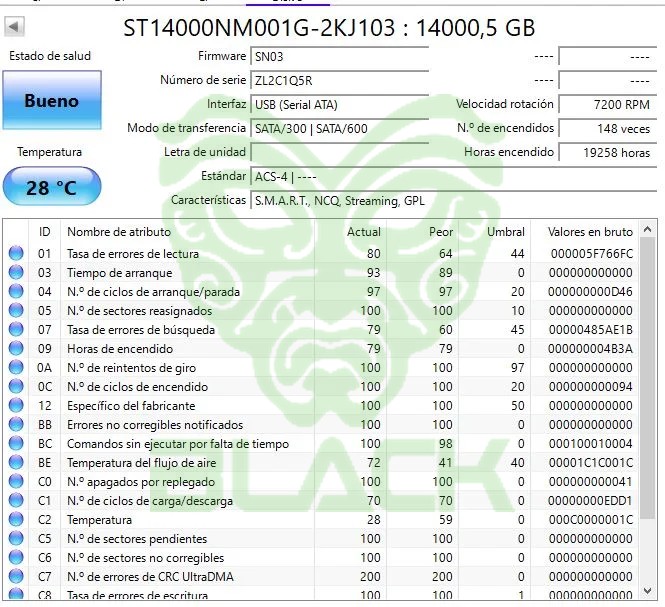Select the Específico del fabricante row
The image size is (665, 607).
pos(321,406)
